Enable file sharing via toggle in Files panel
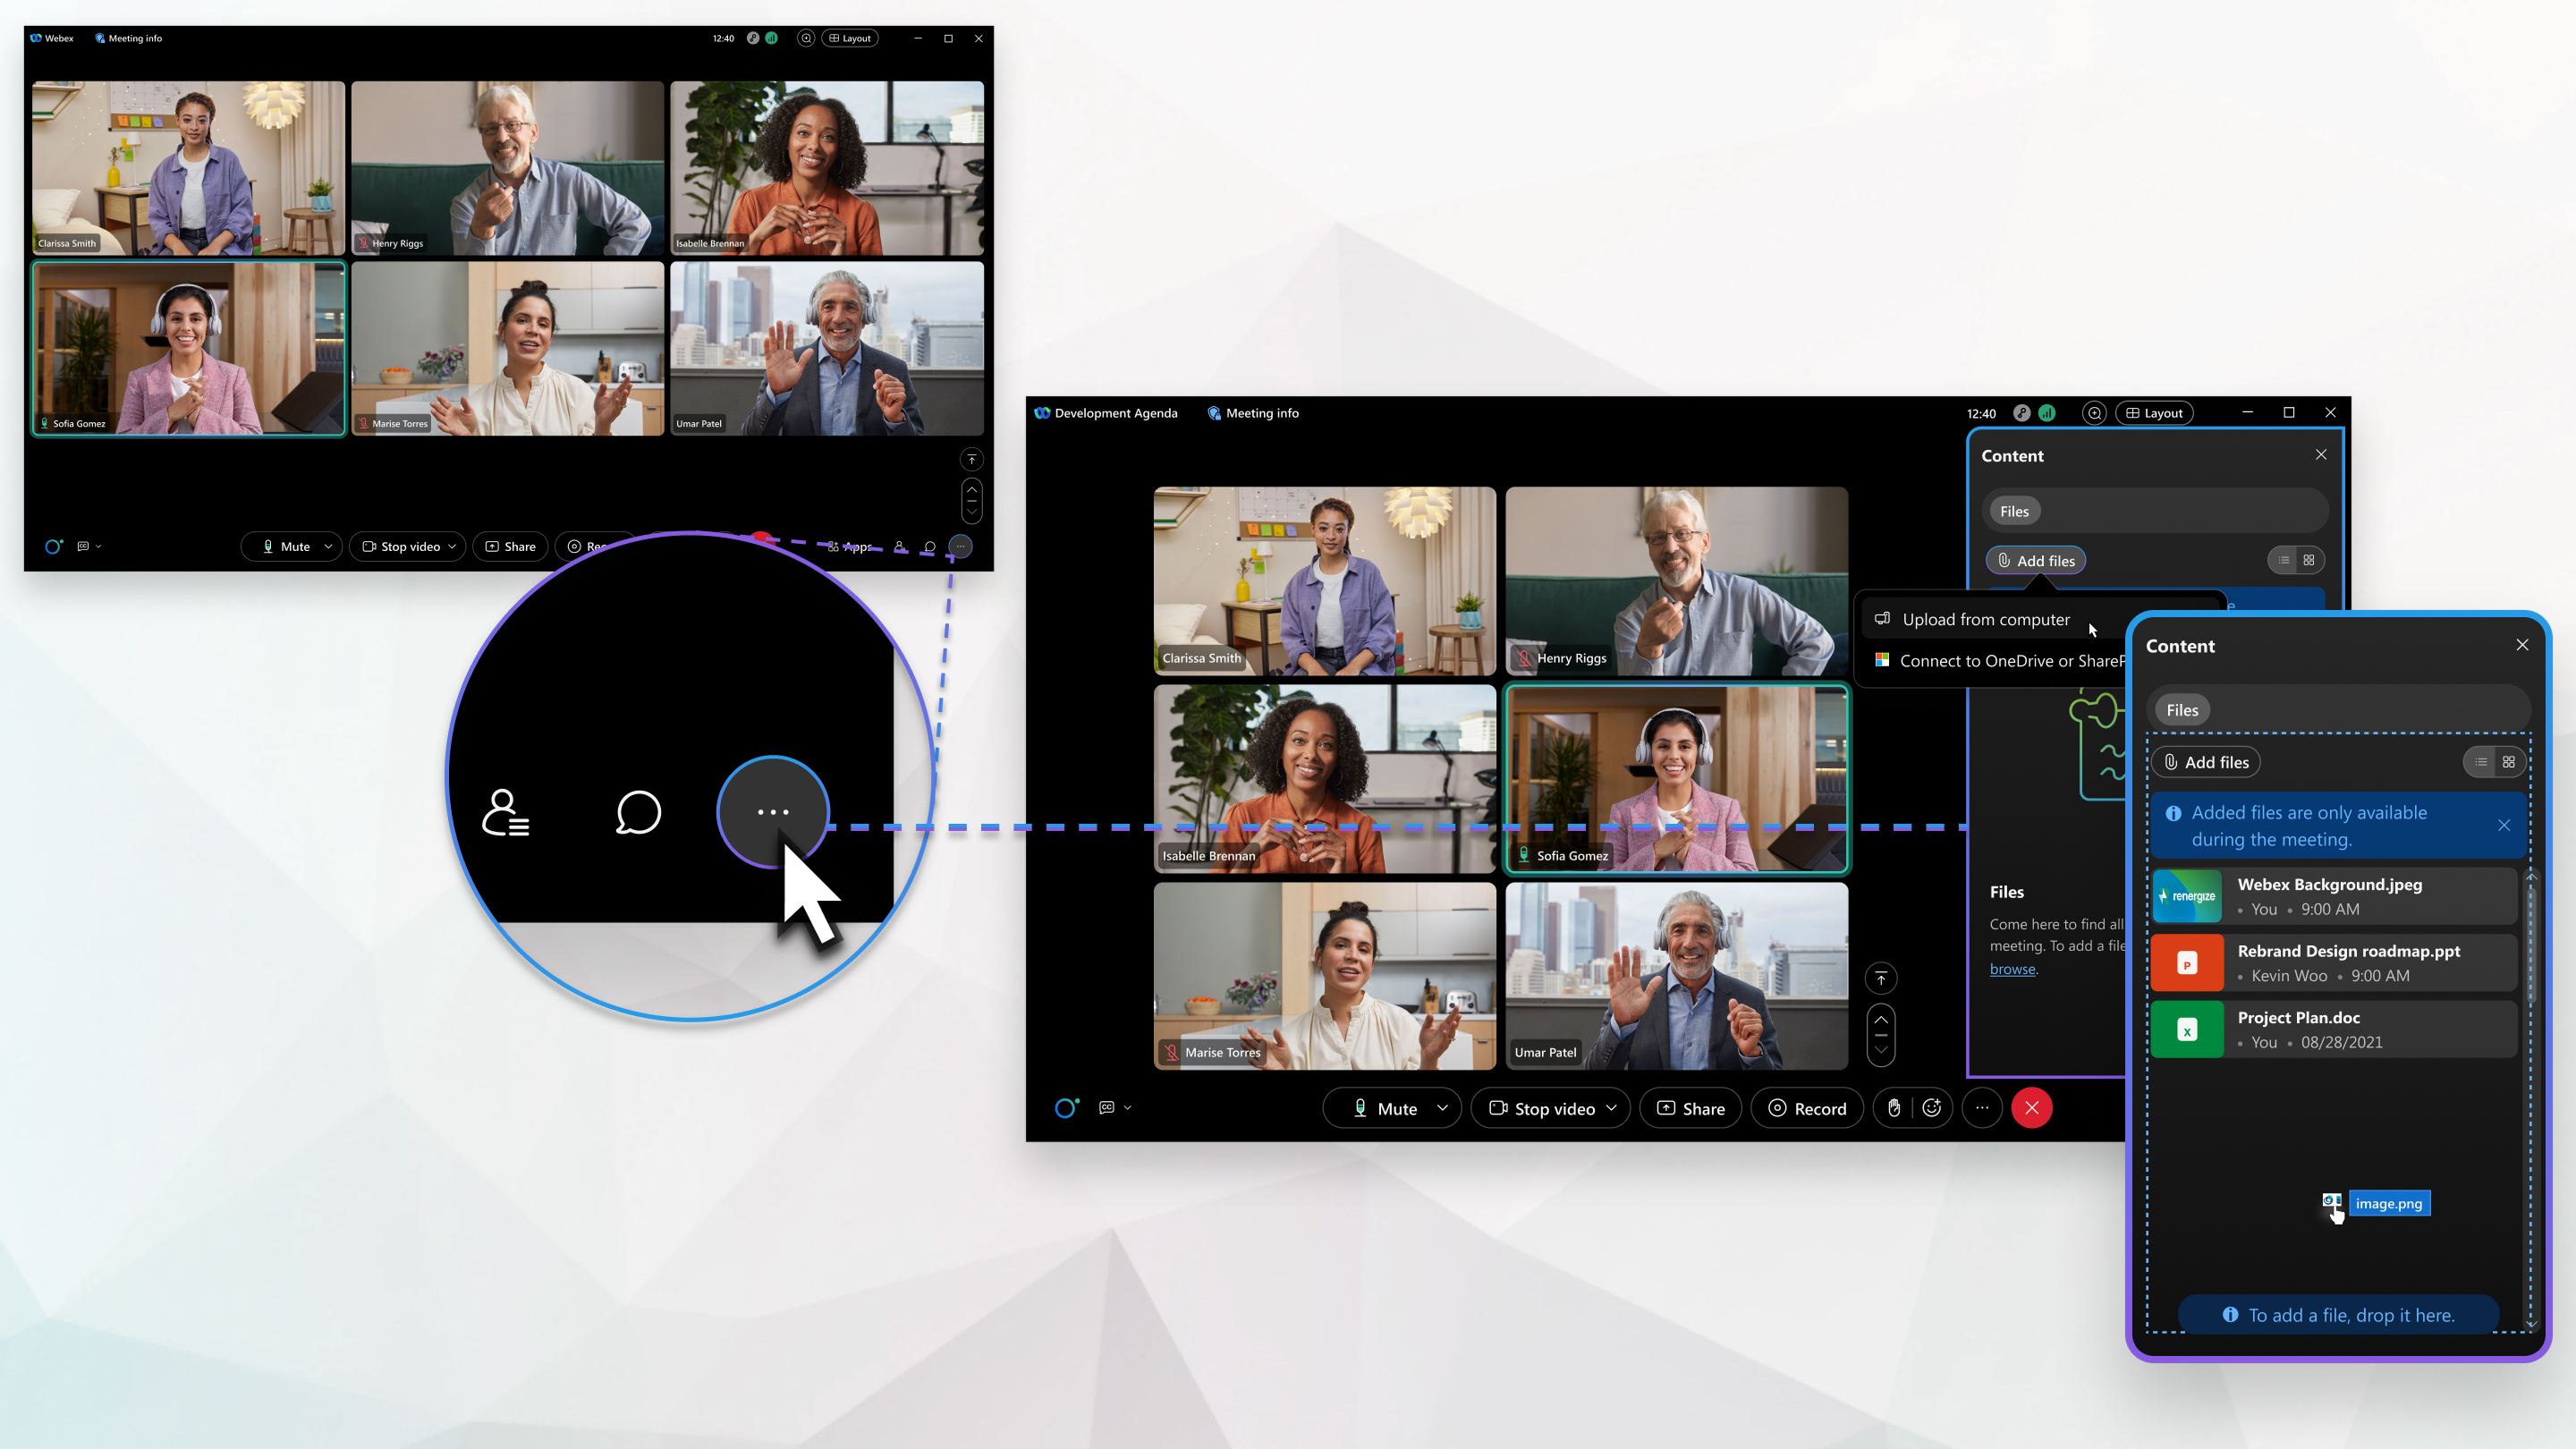The height and width of the screenshot is (1449, 2576). click(x=2298, y=559)
